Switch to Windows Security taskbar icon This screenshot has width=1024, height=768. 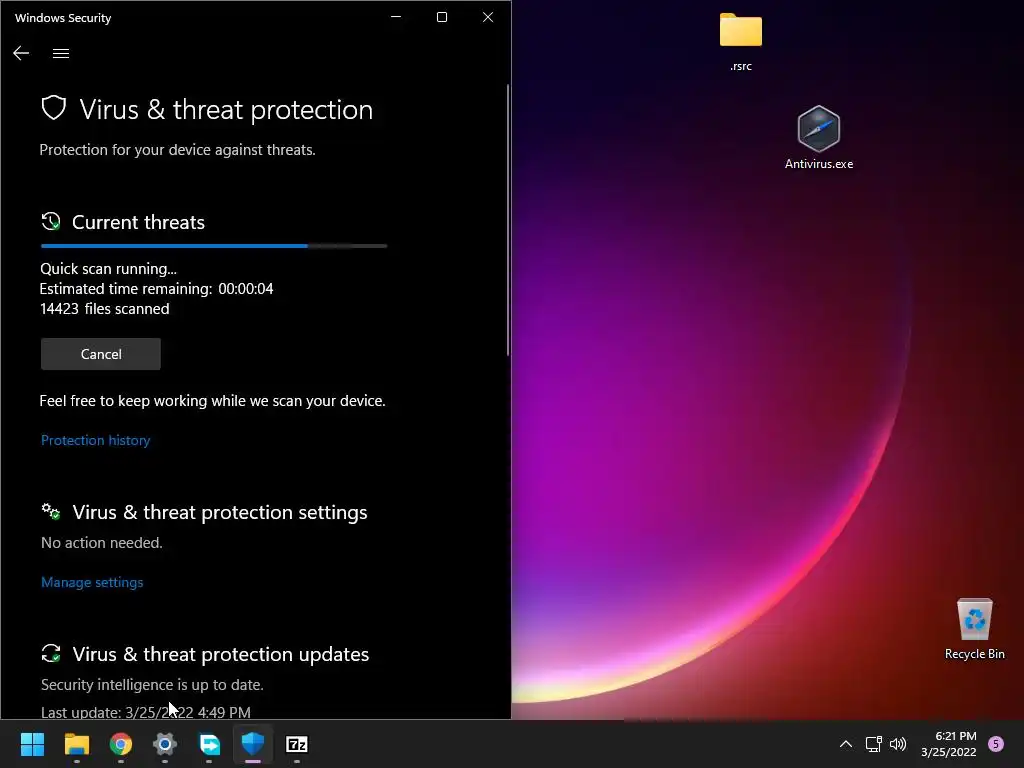(x=253, y=744)
